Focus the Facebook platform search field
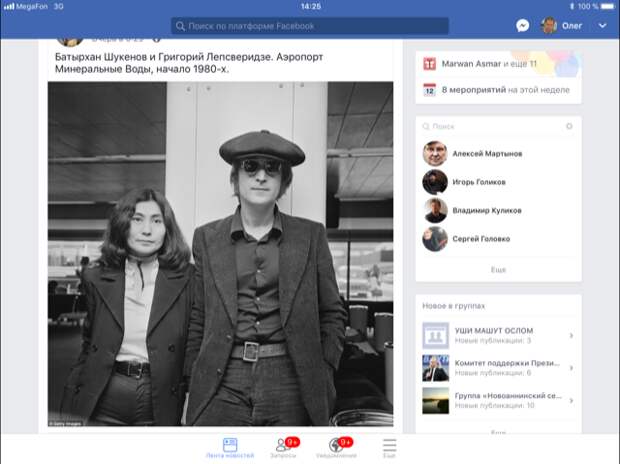The height and width of the screenshot is (464, 620). click(310, 26)
